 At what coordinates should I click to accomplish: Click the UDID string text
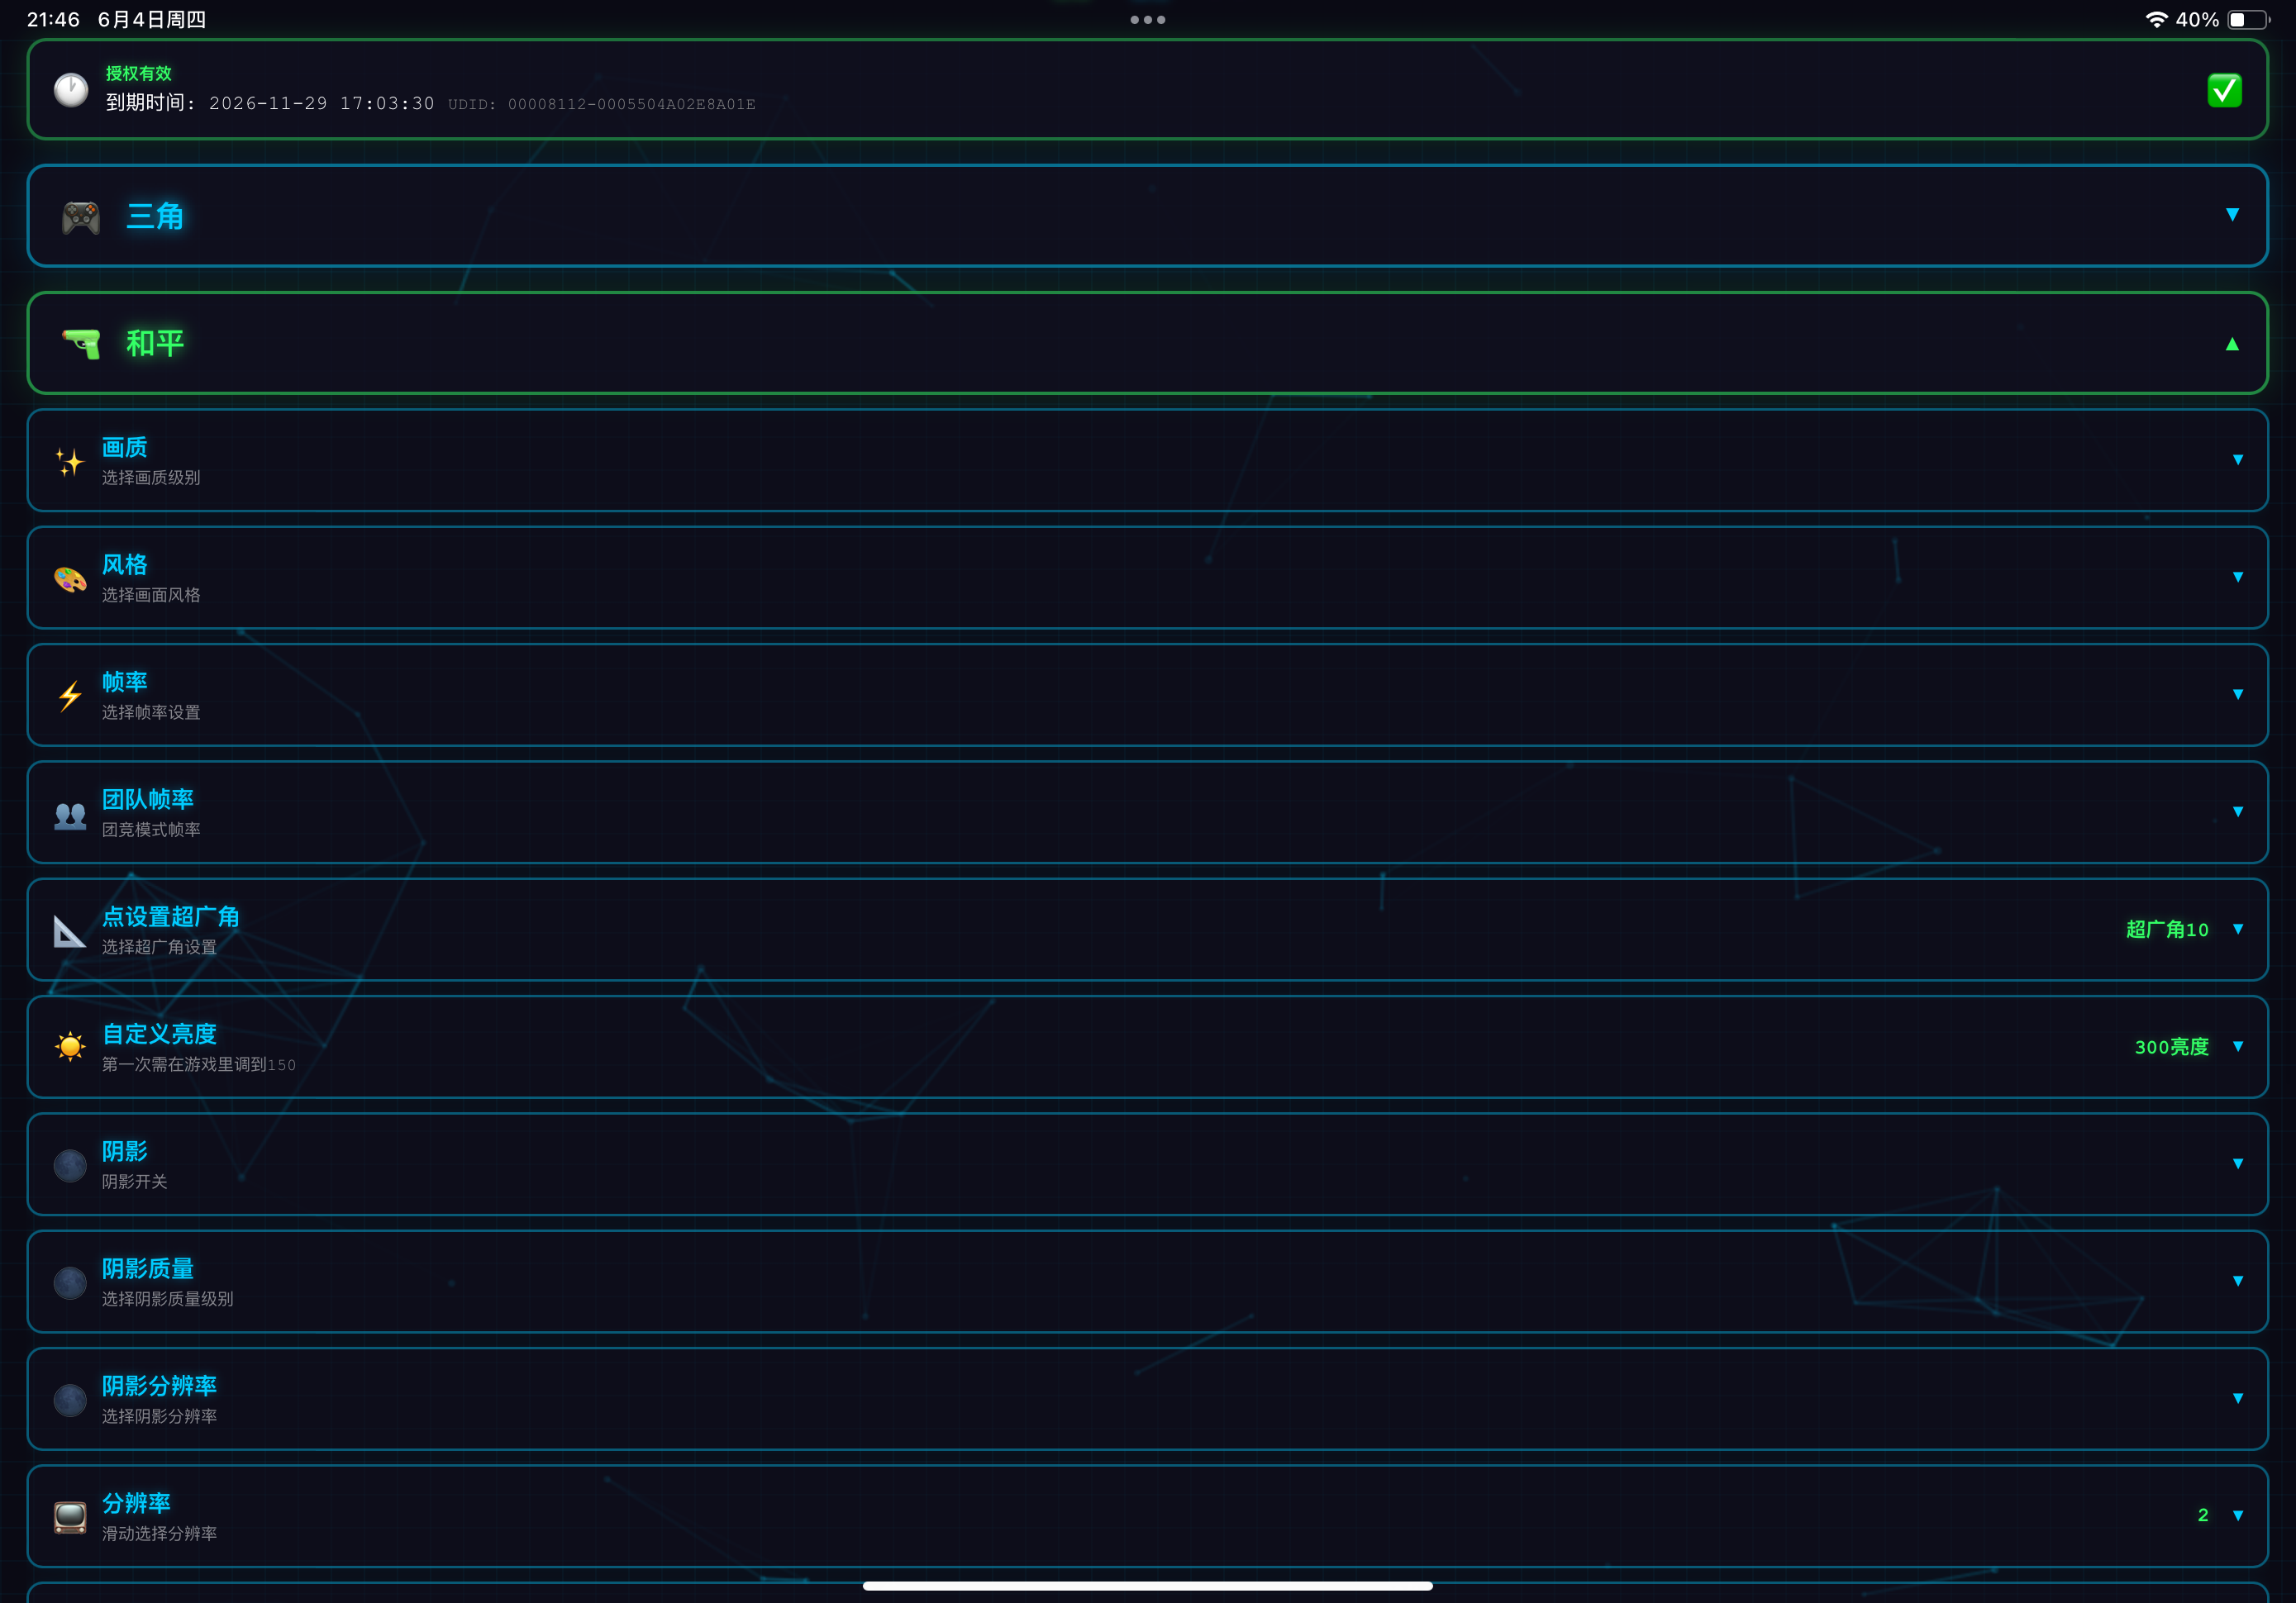602,104
